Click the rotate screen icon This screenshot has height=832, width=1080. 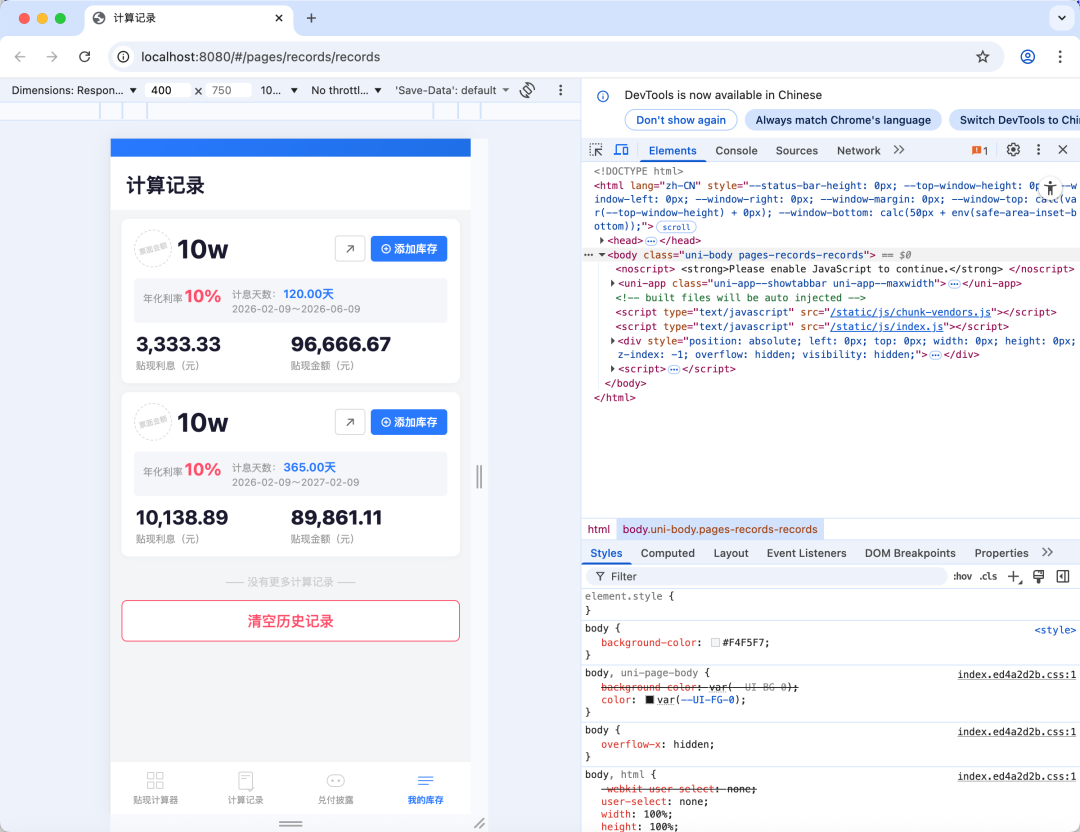(x=527, y=90)
